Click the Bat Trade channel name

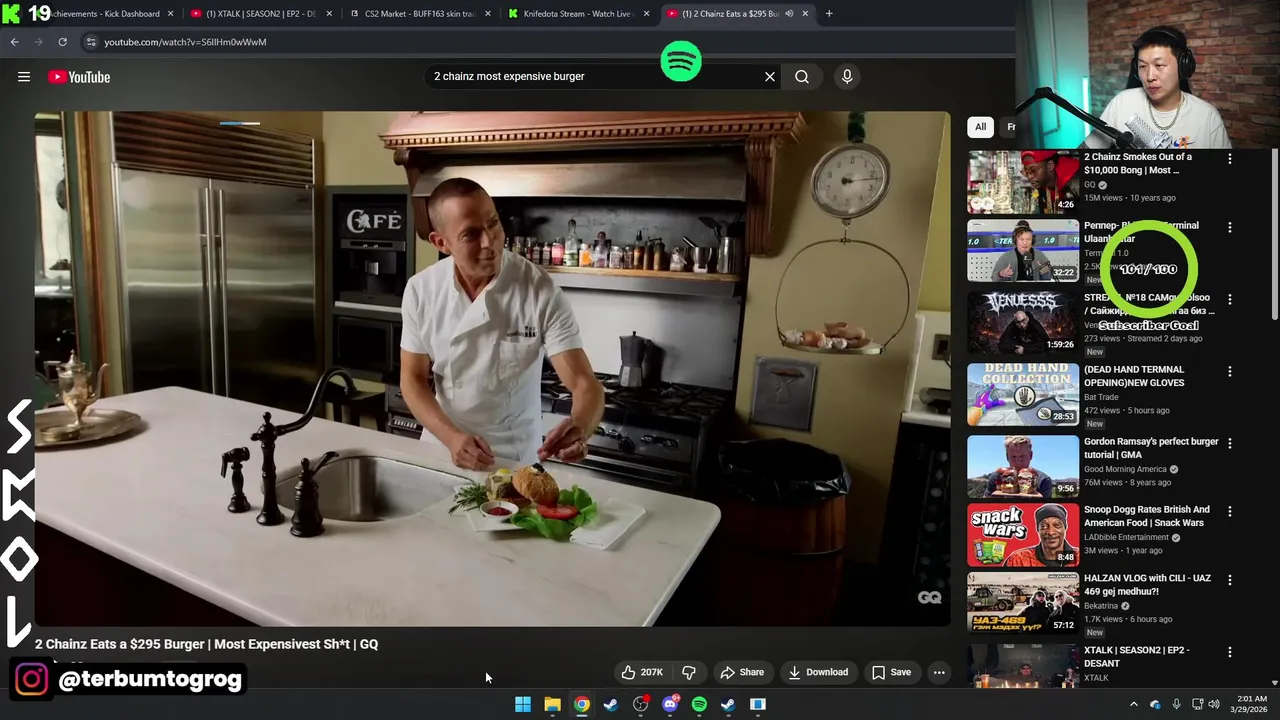pyautogui.click(x=1102, y=397)
